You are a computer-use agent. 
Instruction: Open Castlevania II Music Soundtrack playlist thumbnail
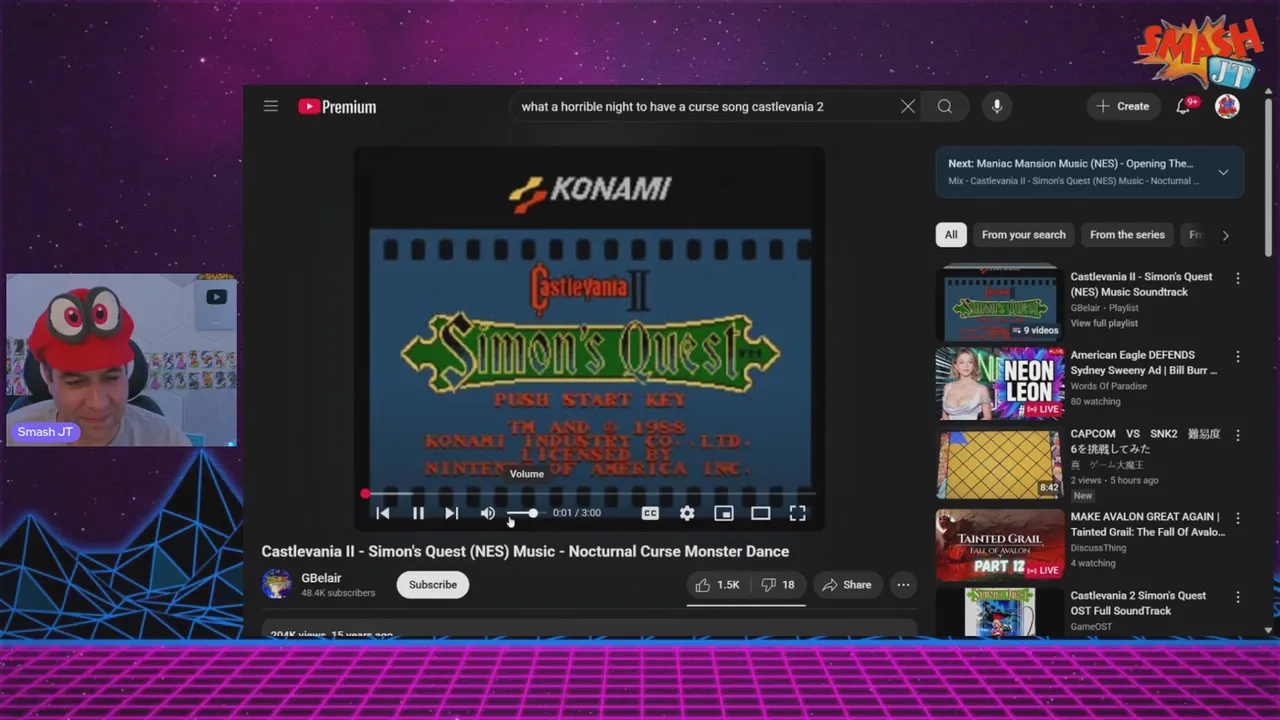(x=1000, y=302)
